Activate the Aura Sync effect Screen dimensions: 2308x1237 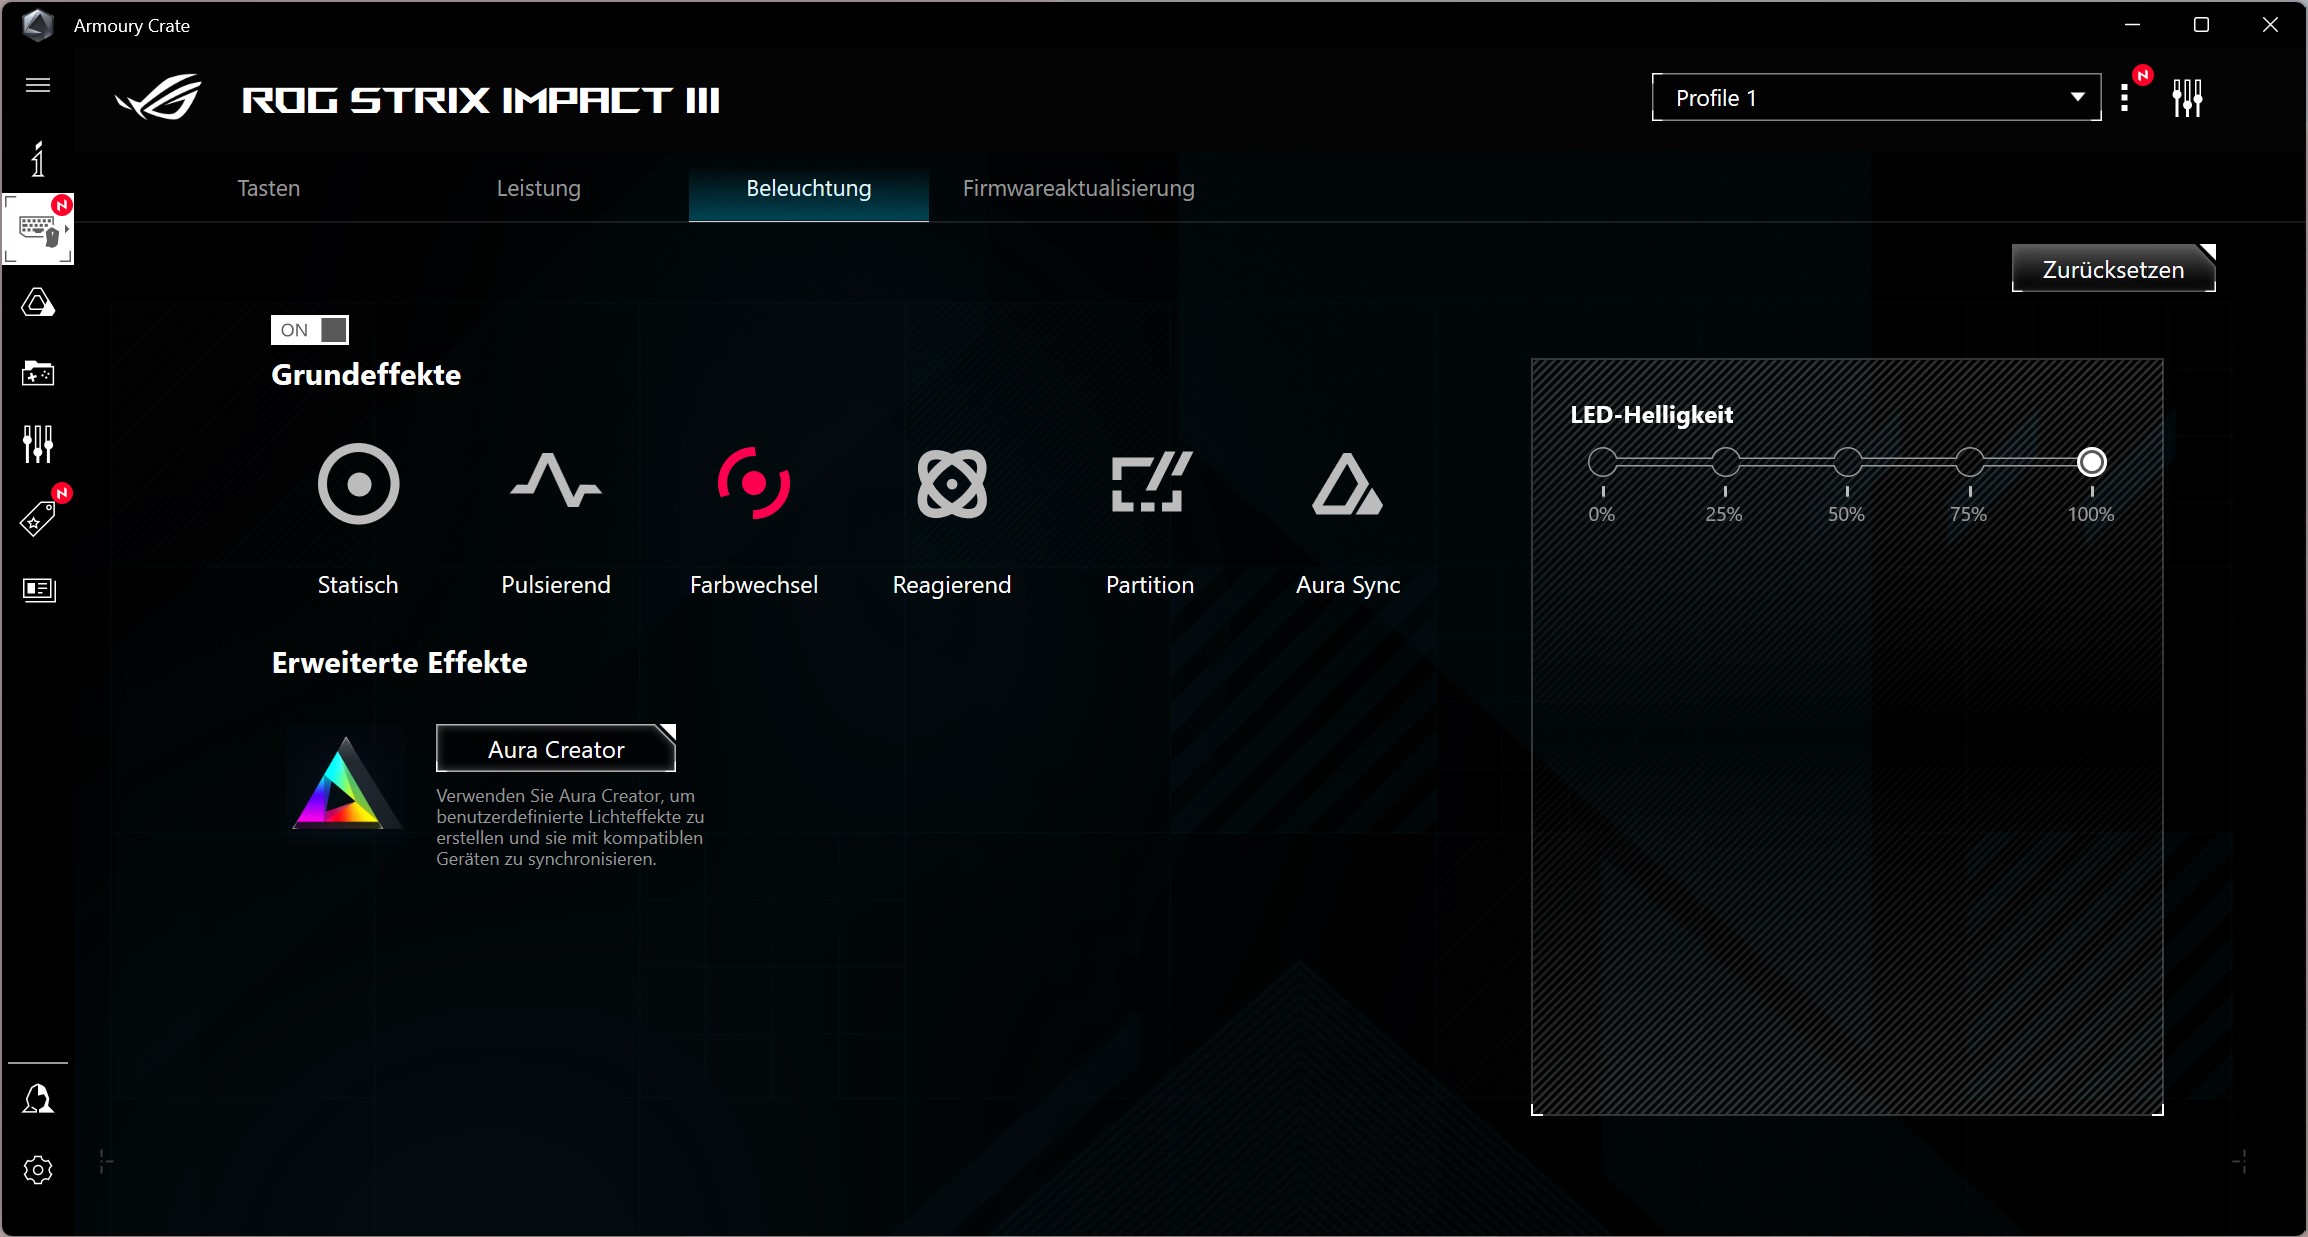(1347, 485)
